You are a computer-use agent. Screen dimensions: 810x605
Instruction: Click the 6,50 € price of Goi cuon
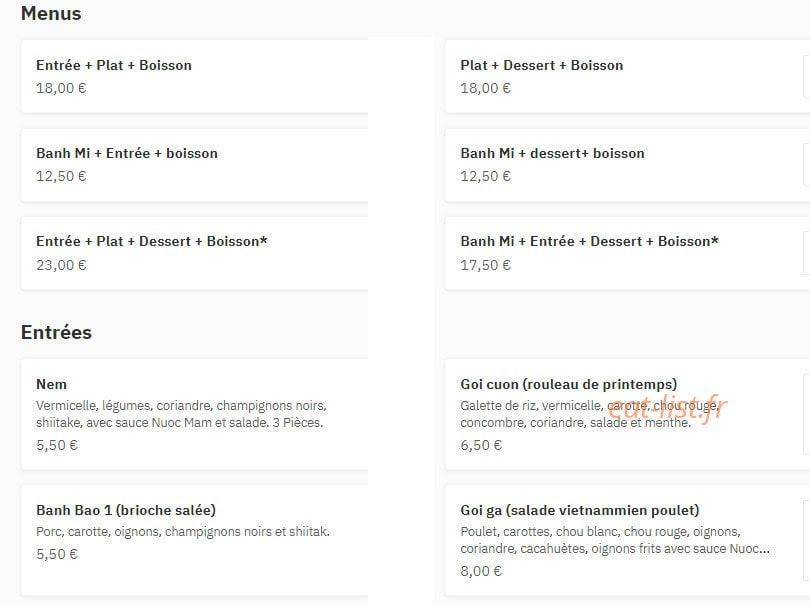[481, 445]
